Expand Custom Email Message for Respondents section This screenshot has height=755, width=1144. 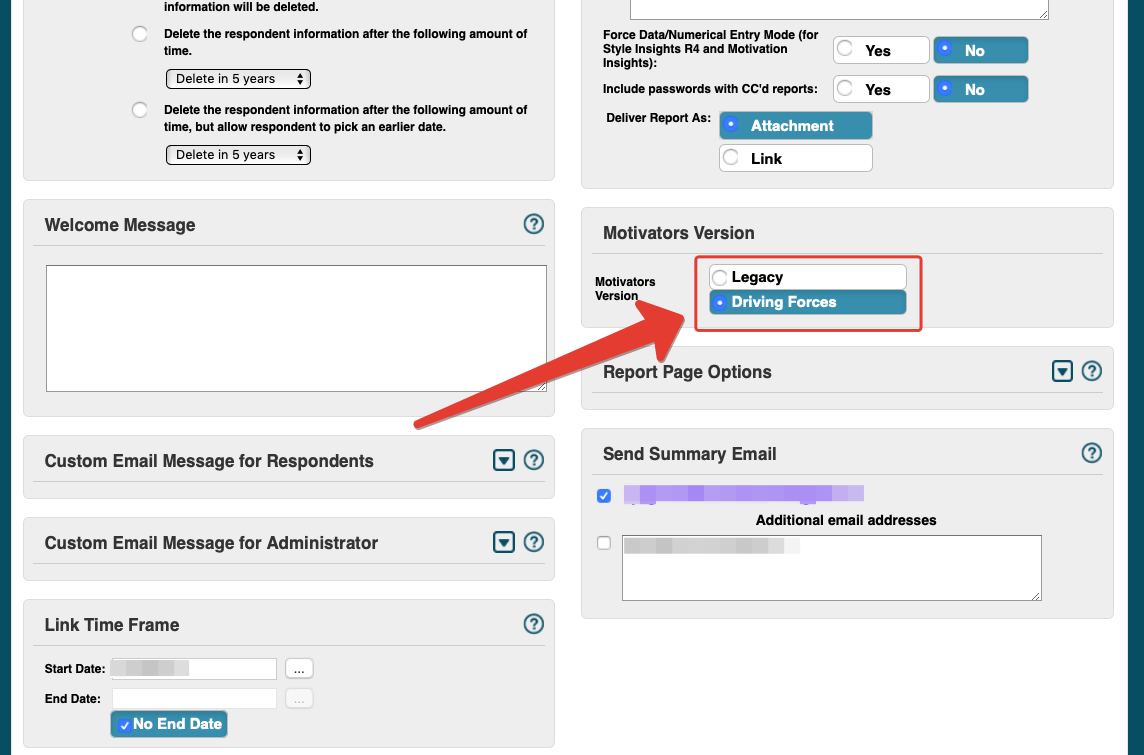(503, 460)
